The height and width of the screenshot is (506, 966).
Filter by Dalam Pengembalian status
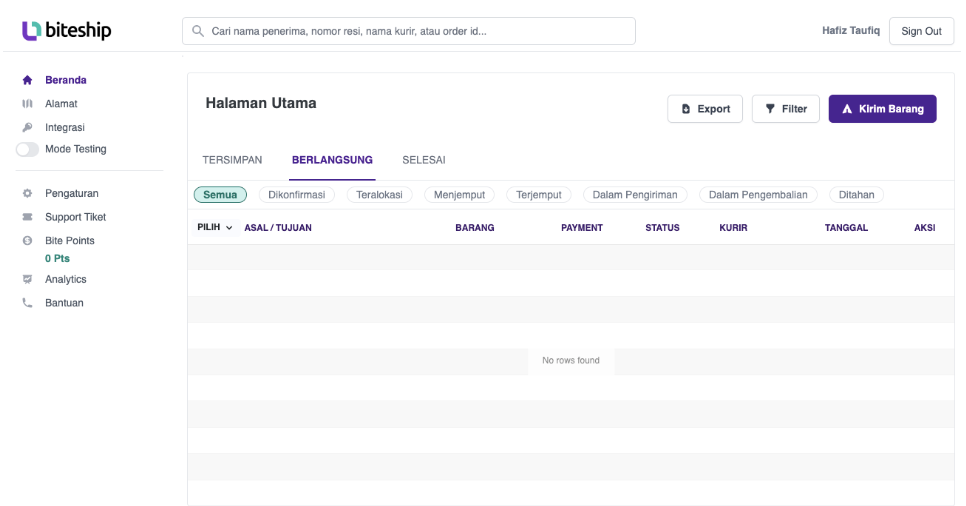pos(758,195)
